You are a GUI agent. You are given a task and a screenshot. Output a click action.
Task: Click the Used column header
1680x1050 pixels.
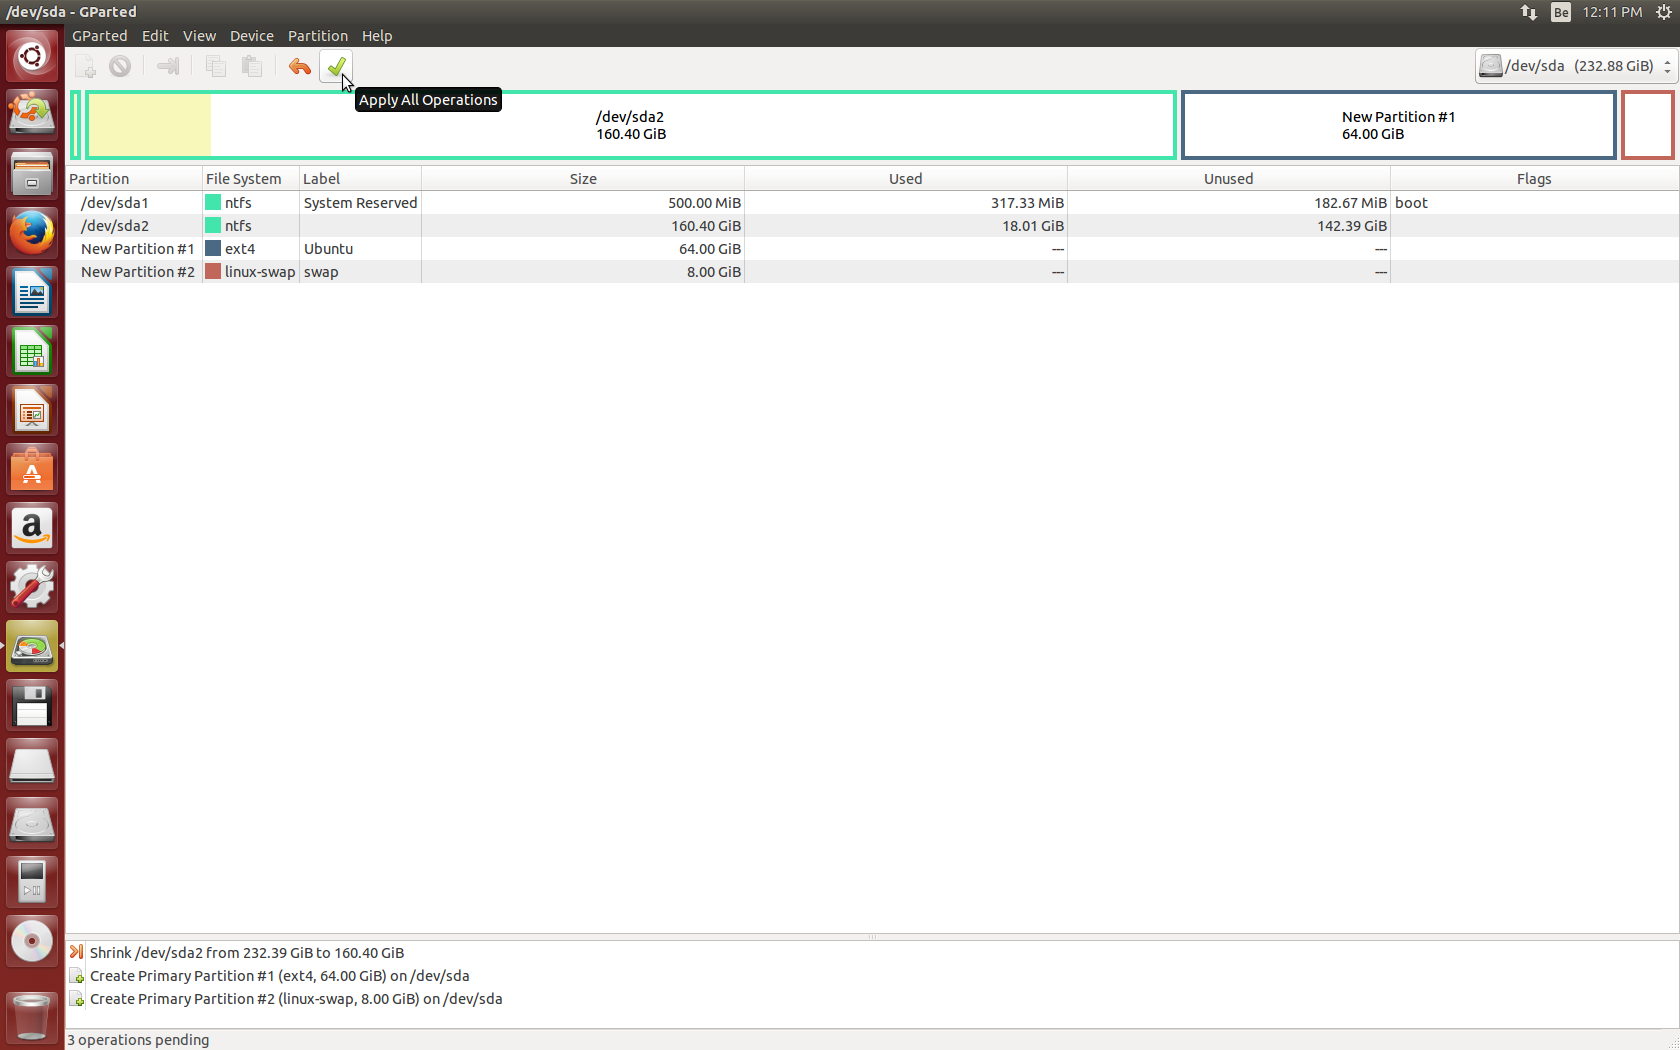tap(906, 179)
